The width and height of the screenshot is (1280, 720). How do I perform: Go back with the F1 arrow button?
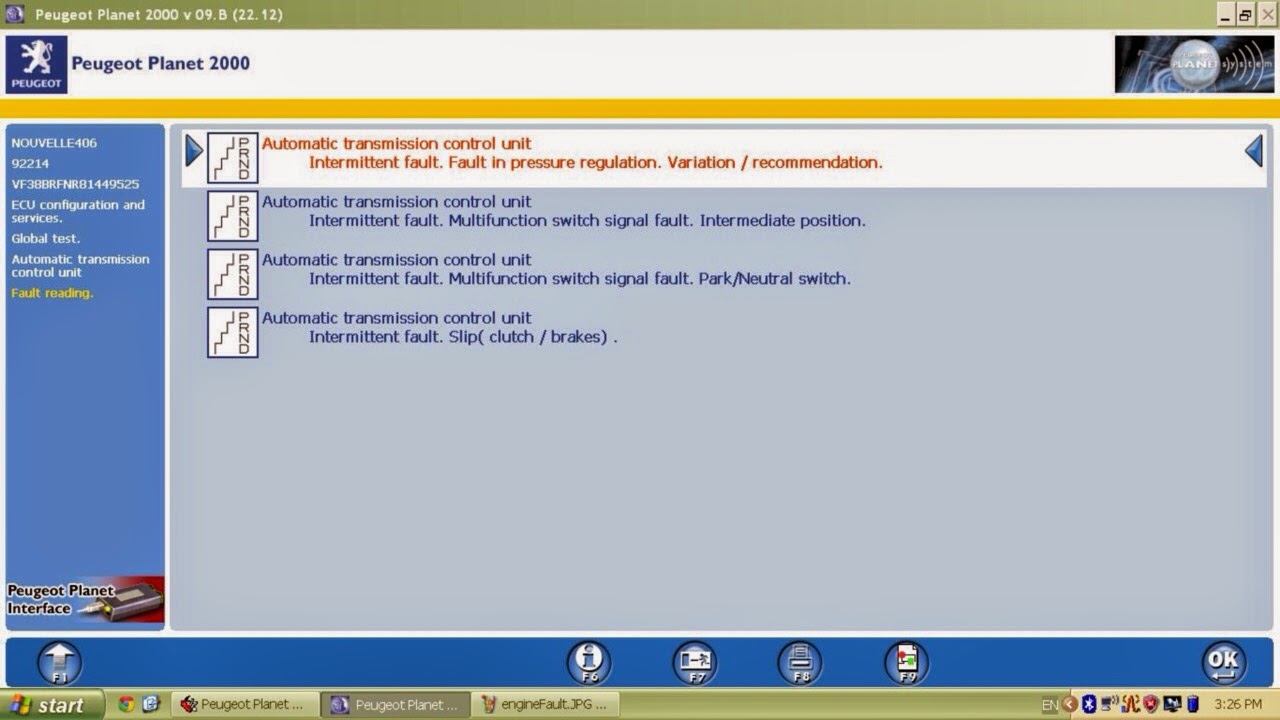59,662
